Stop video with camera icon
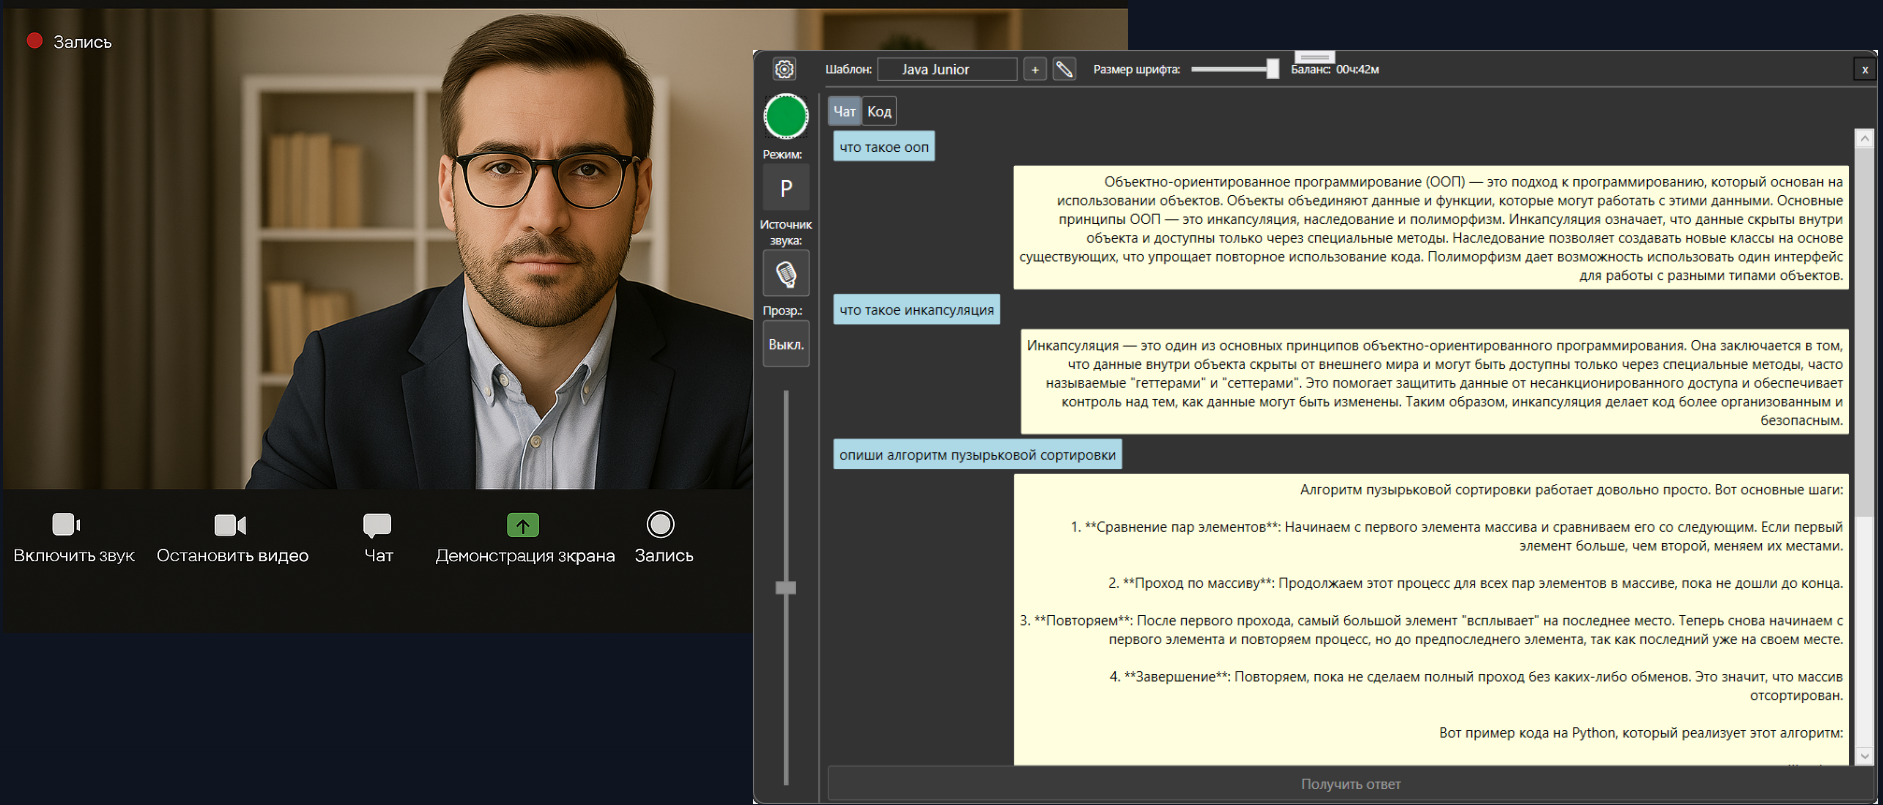Screen dimensions: 1883x805 pyautogui.click(x=230, y=525)
